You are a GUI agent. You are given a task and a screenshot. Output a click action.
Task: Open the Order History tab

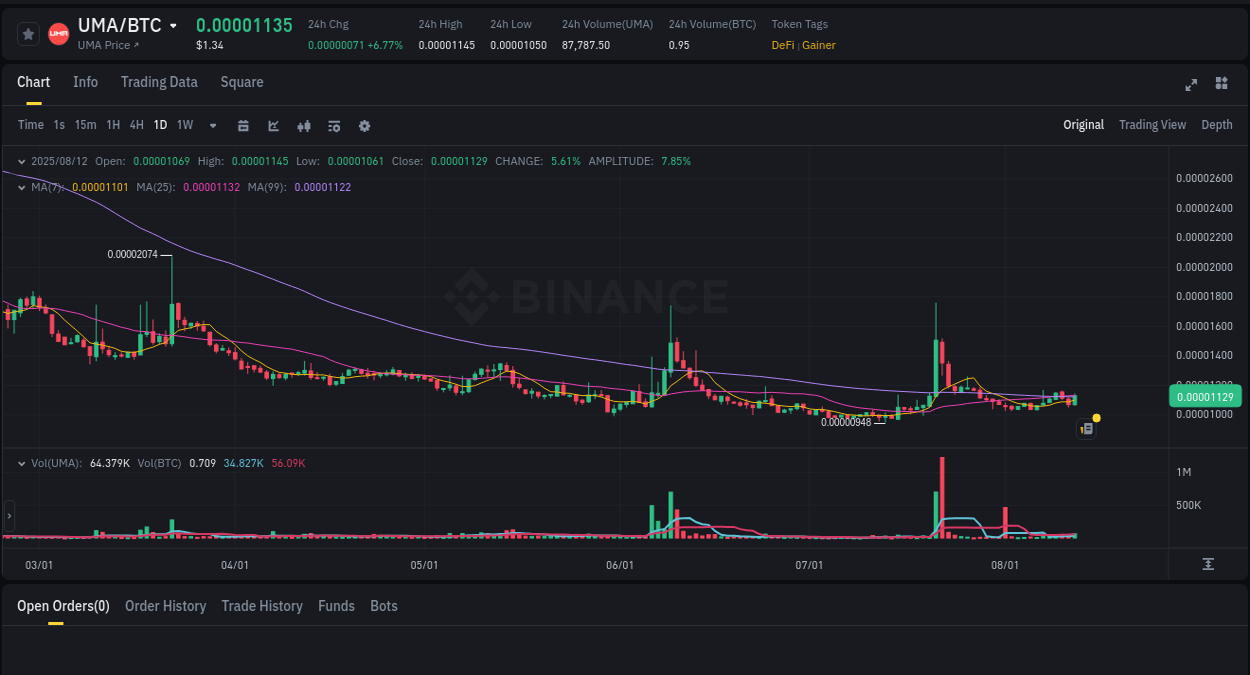point(165,606)
